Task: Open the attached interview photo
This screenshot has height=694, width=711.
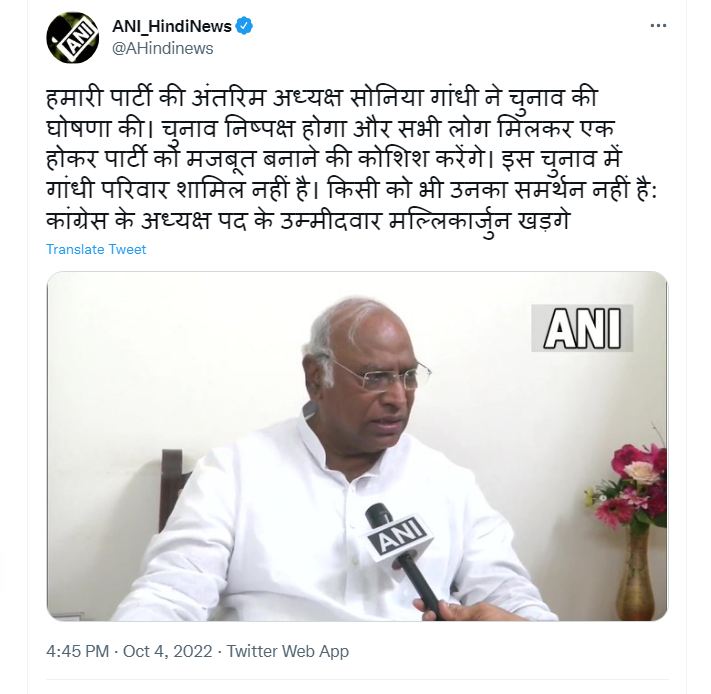Action: coord(357,446)
